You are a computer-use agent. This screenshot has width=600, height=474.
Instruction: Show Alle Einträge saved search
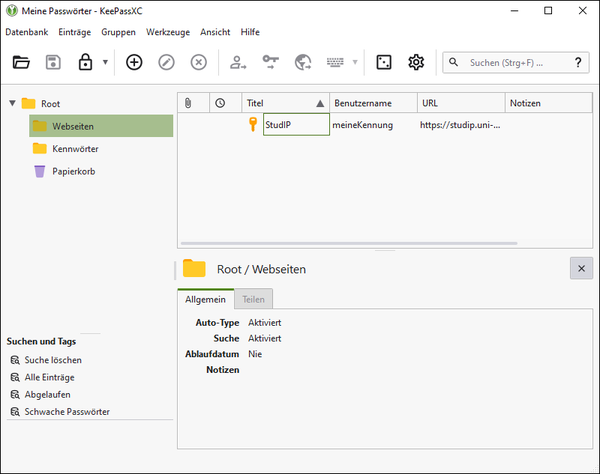click(x=42, y=377)
